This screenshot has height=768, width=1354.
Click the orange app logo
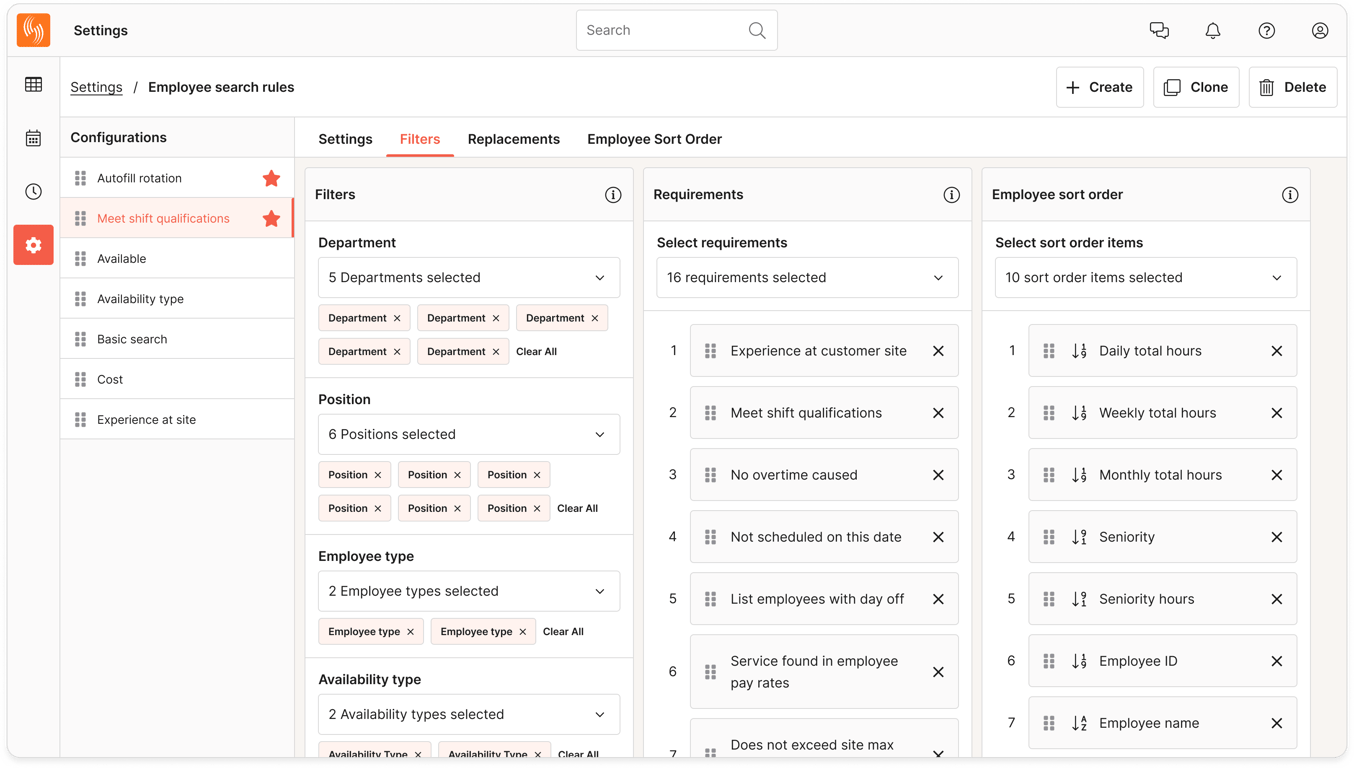[33, 30]
